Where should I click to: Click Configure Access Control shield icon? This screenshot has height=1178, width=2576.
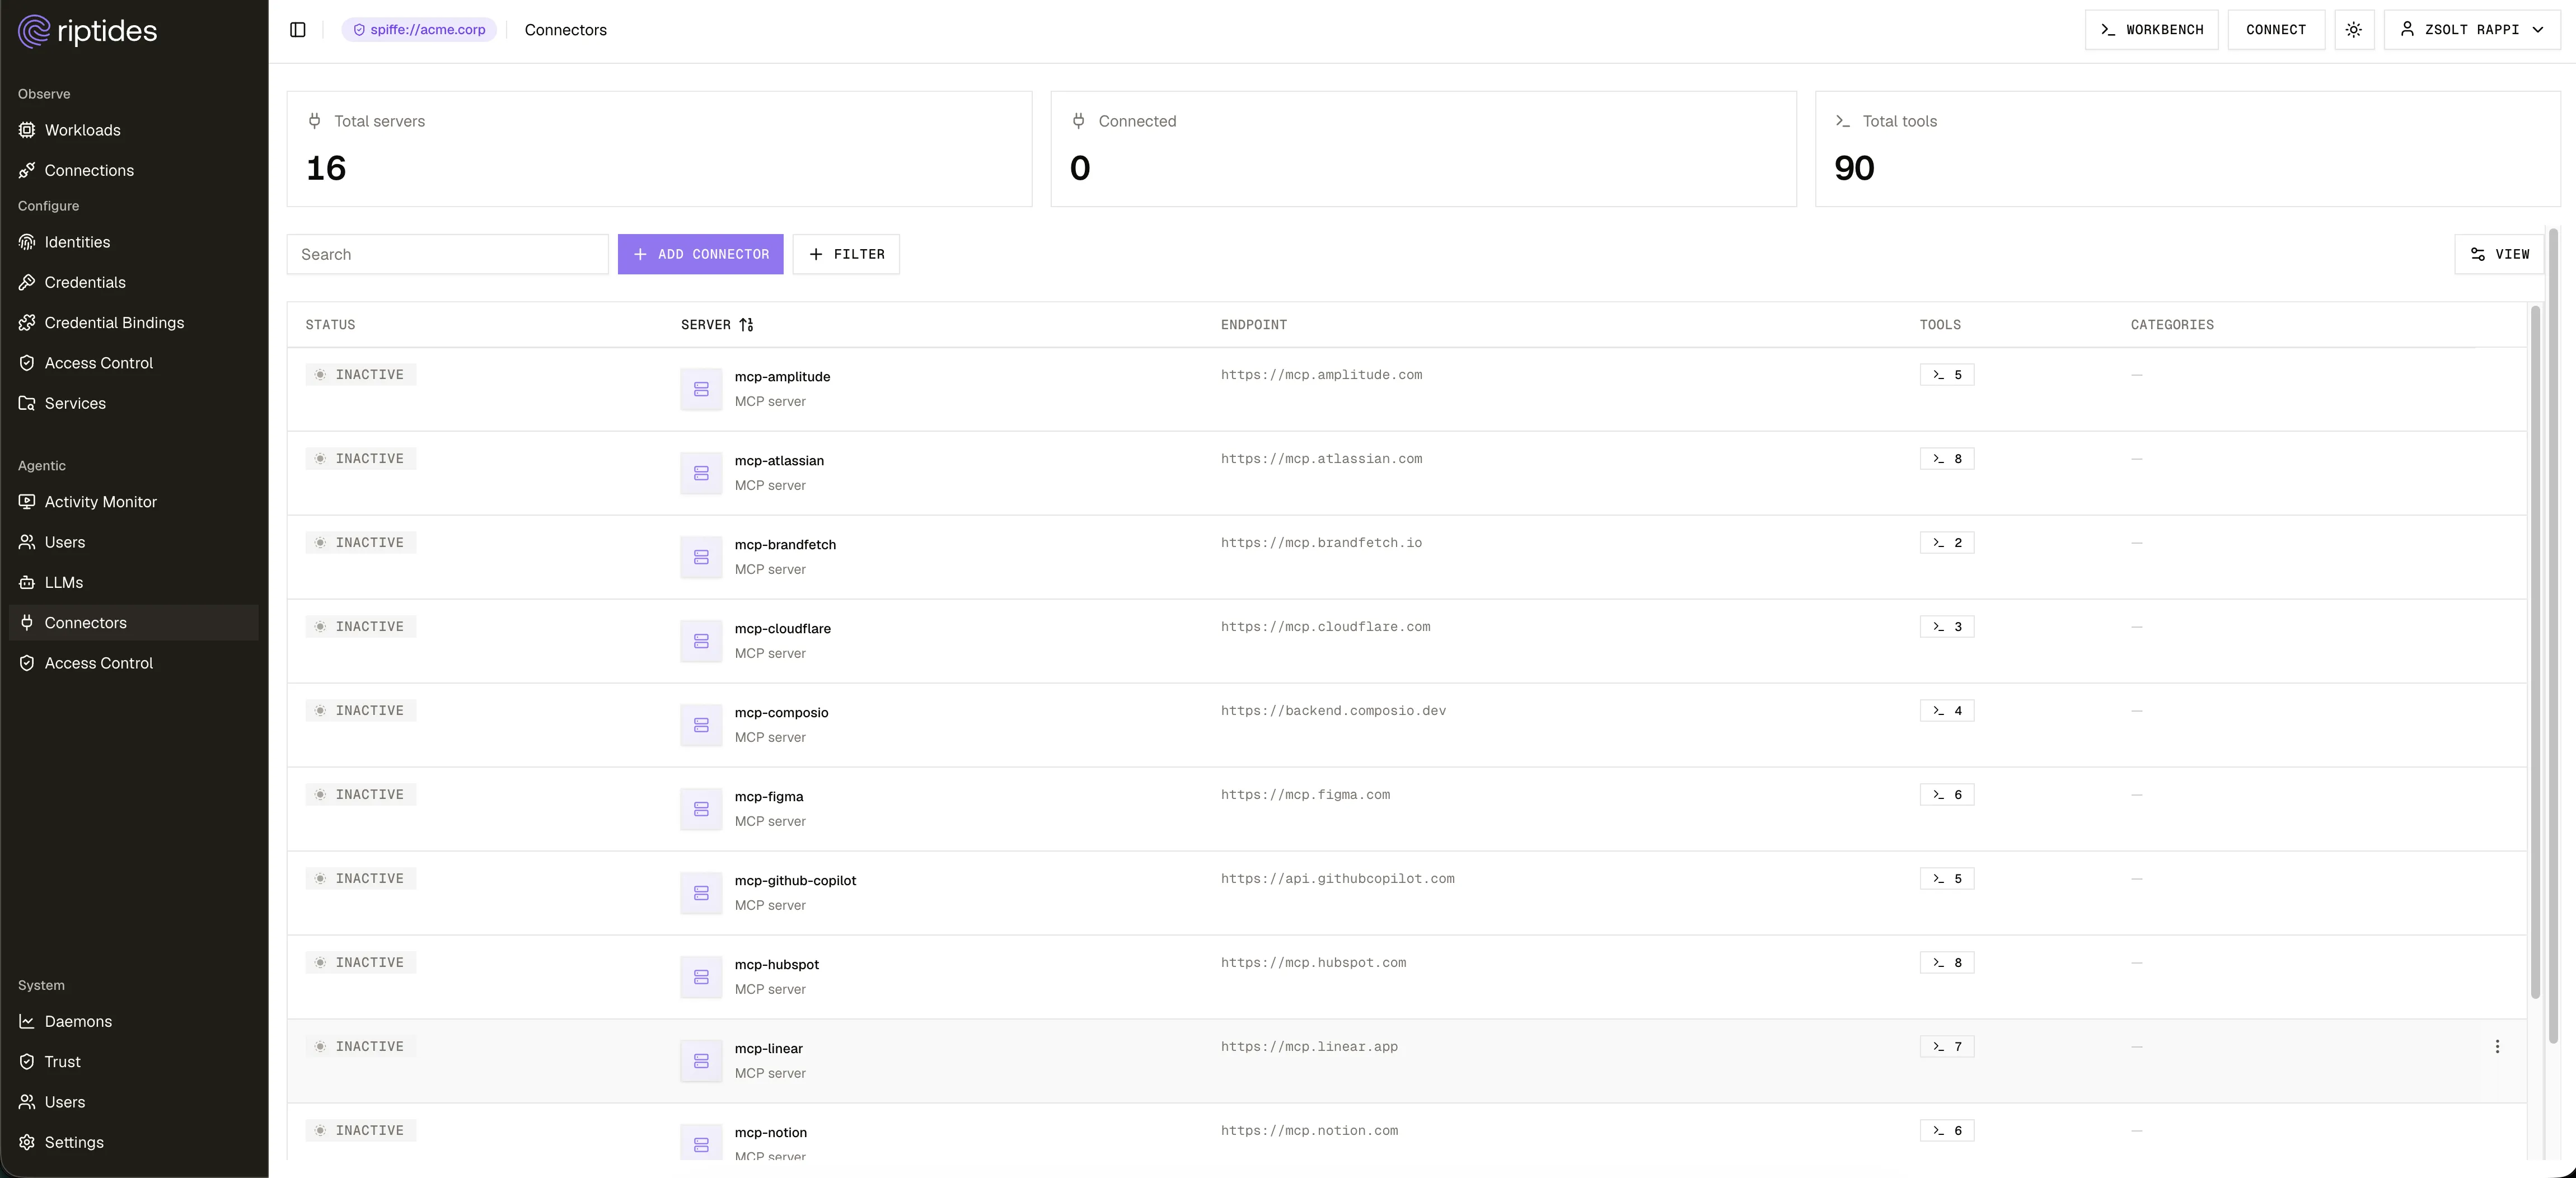[x=27, y=363]
